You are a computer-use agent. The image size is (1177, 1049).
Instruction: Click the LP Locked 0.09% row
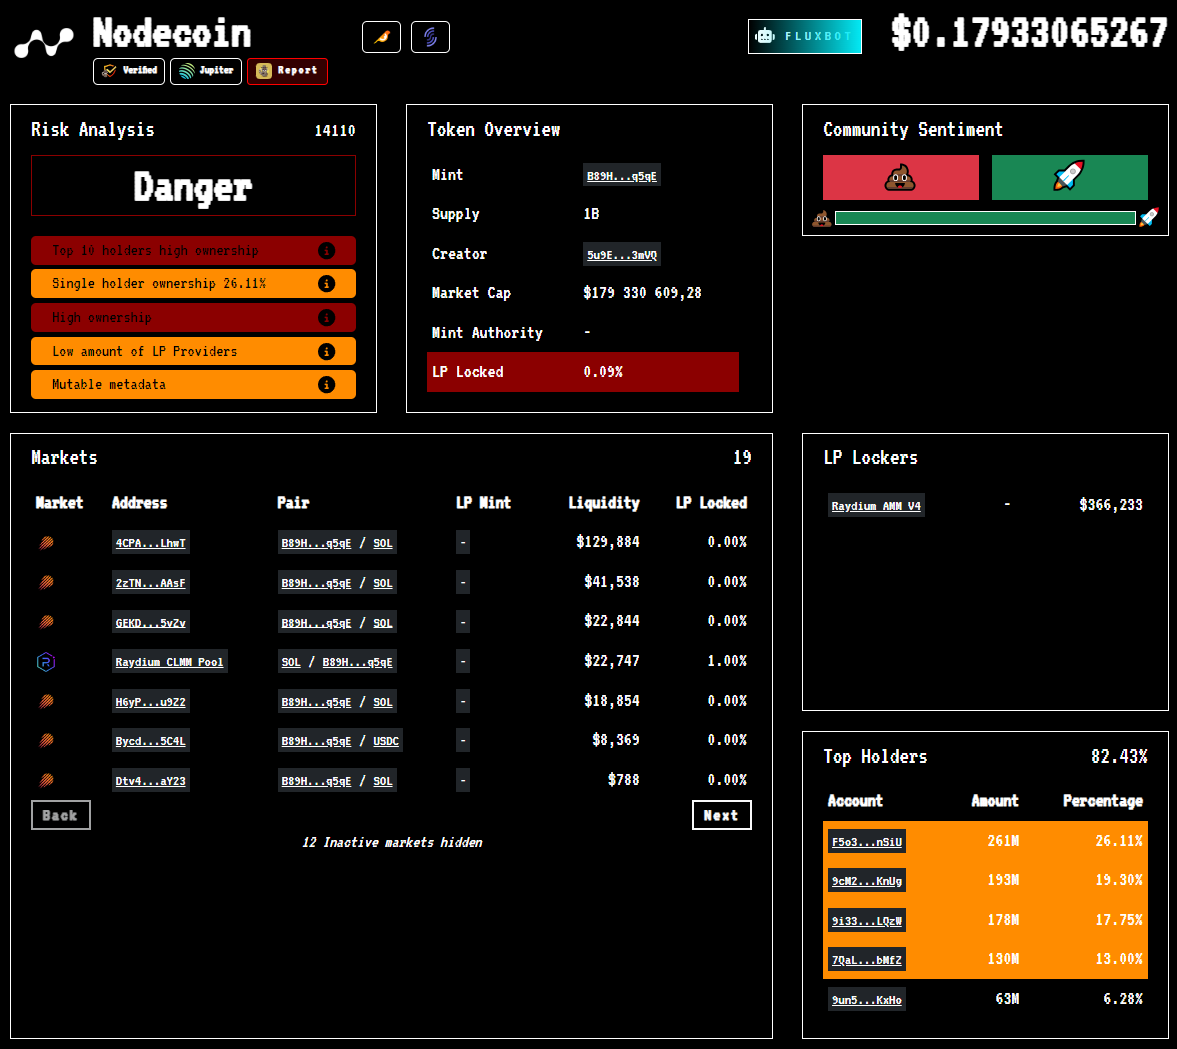tap(582, 372)
